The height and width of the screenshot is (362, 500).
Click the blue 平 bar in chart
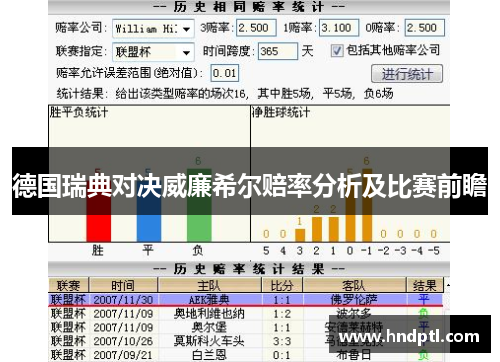point(149,210)
